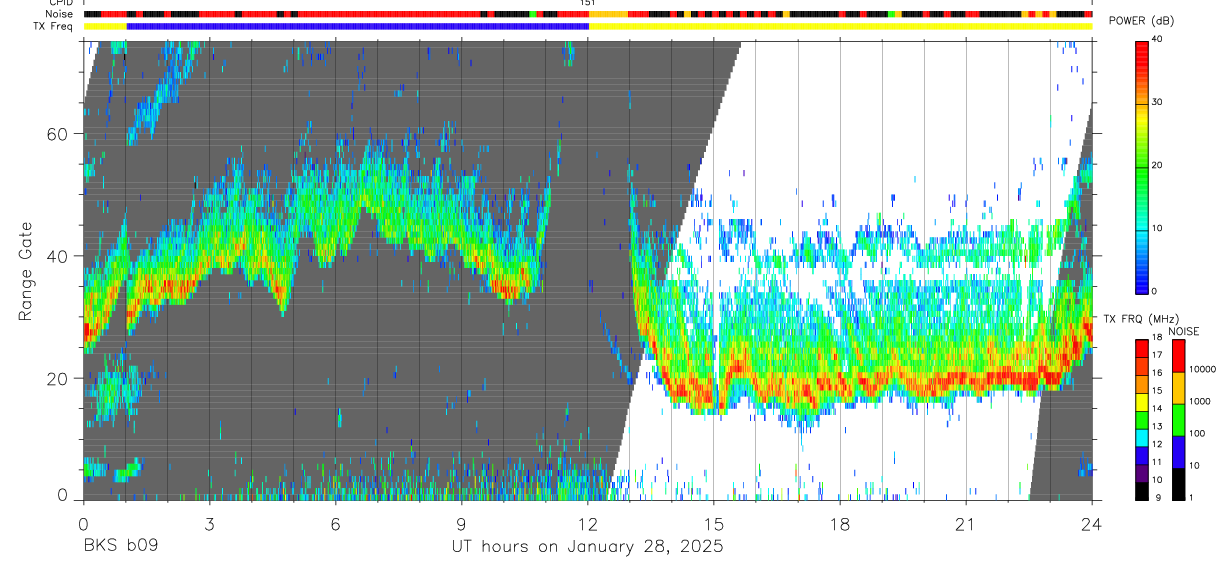Click the POWER (dB) color bar
1228x567 pixels.
(1142, 166)
